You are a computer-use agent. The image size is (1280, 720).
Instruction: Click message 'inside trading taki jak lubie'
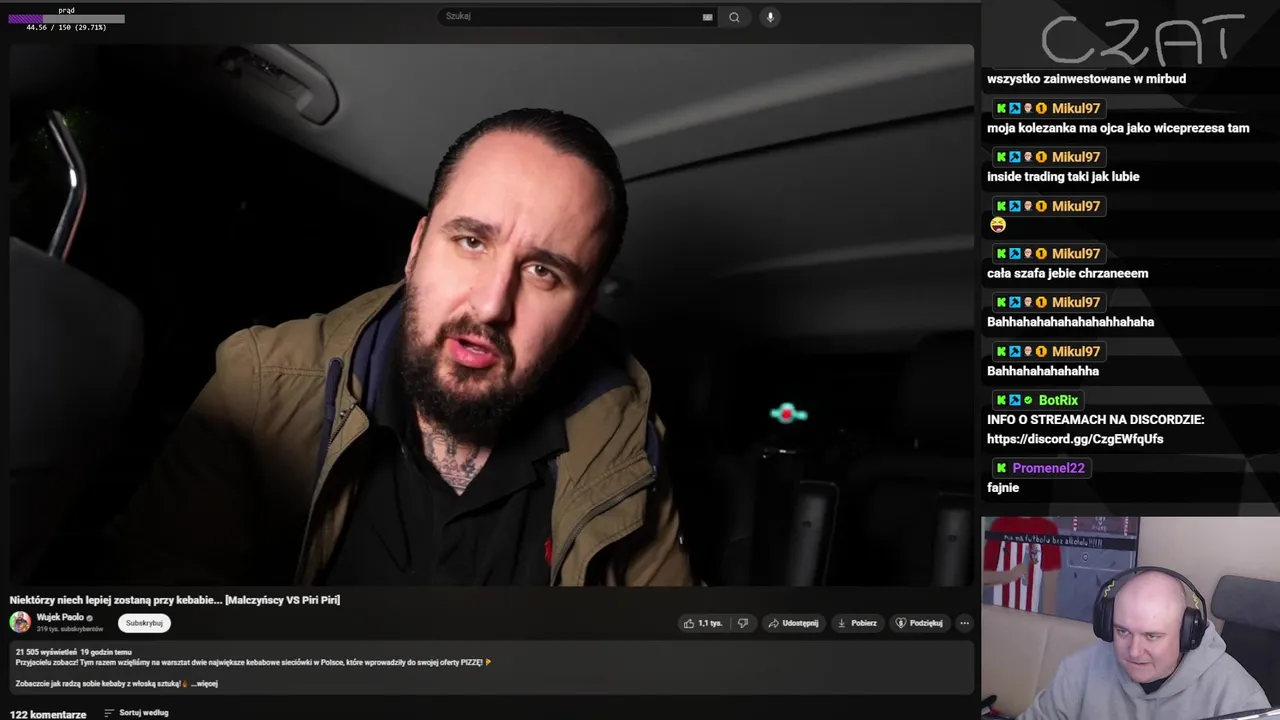click(1063, 177)
